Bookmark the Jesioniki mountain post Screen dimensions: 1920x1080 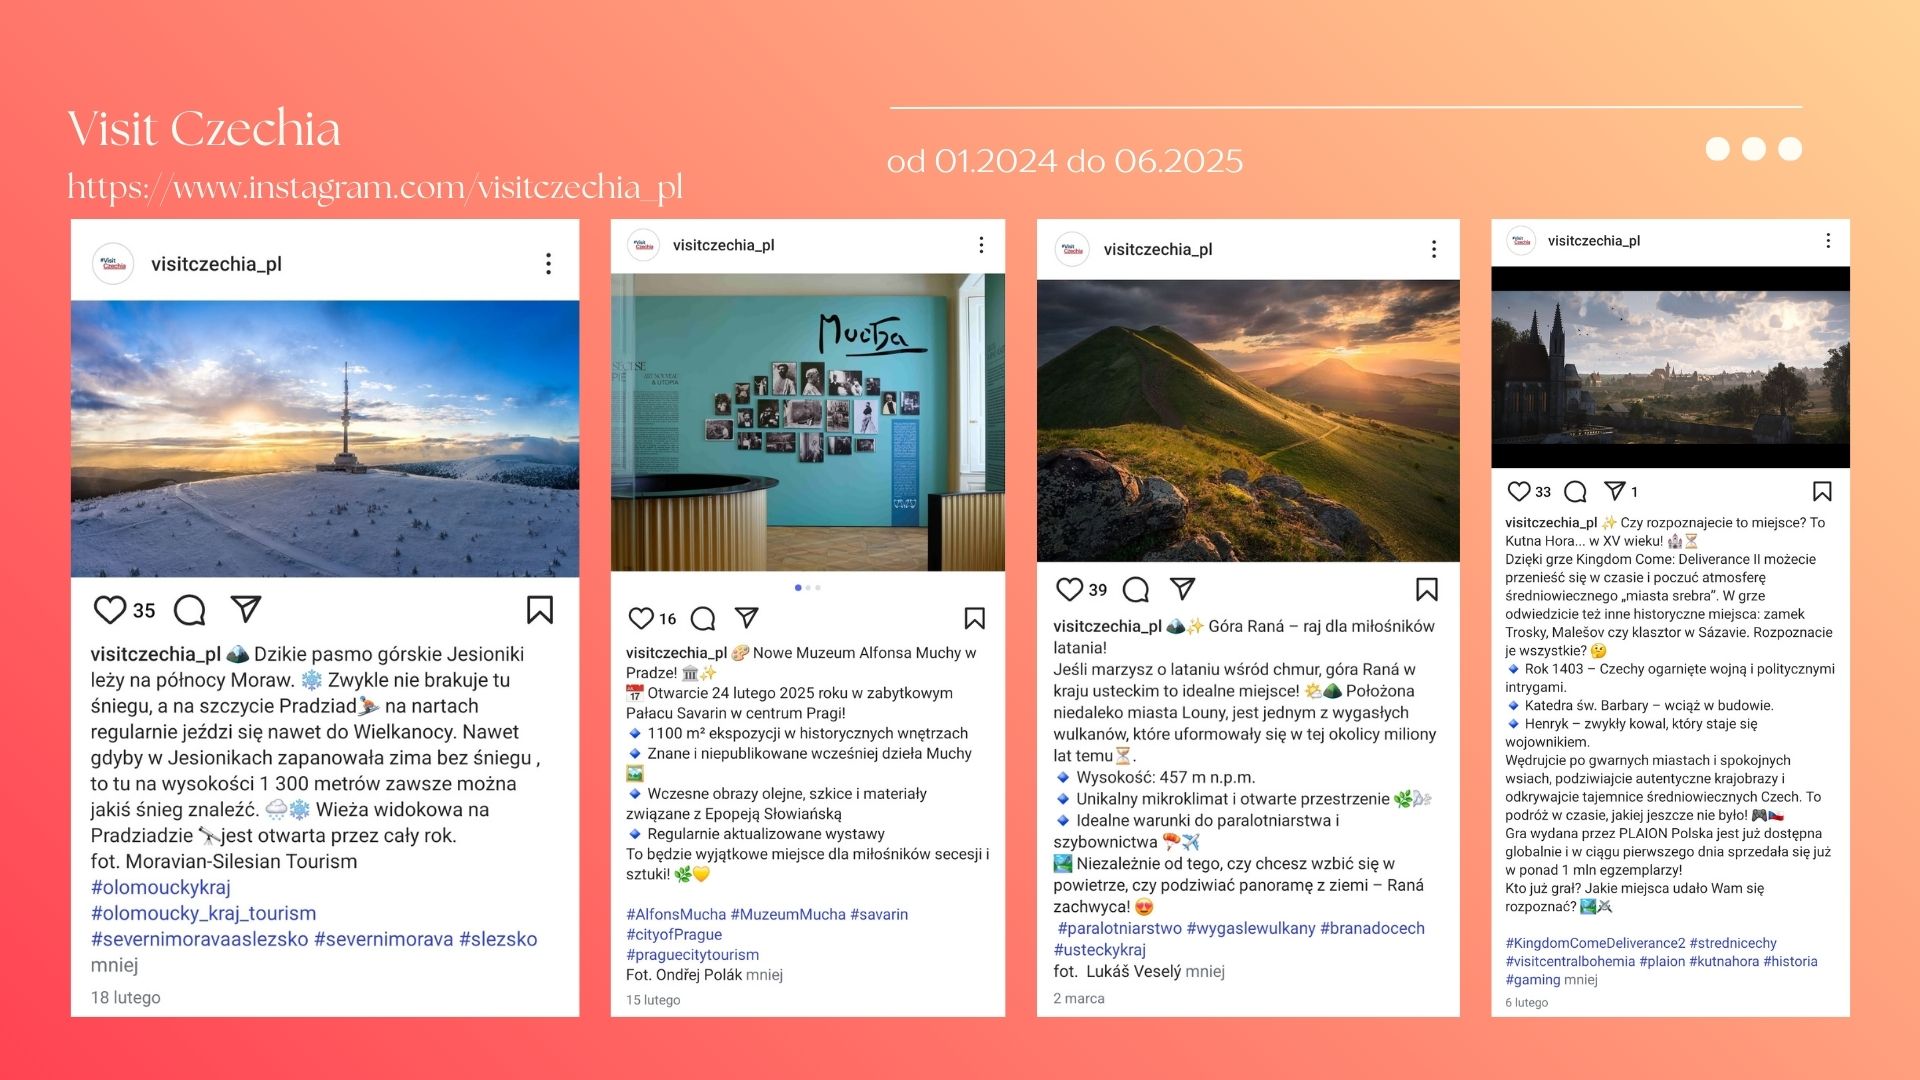coord(540,610)
